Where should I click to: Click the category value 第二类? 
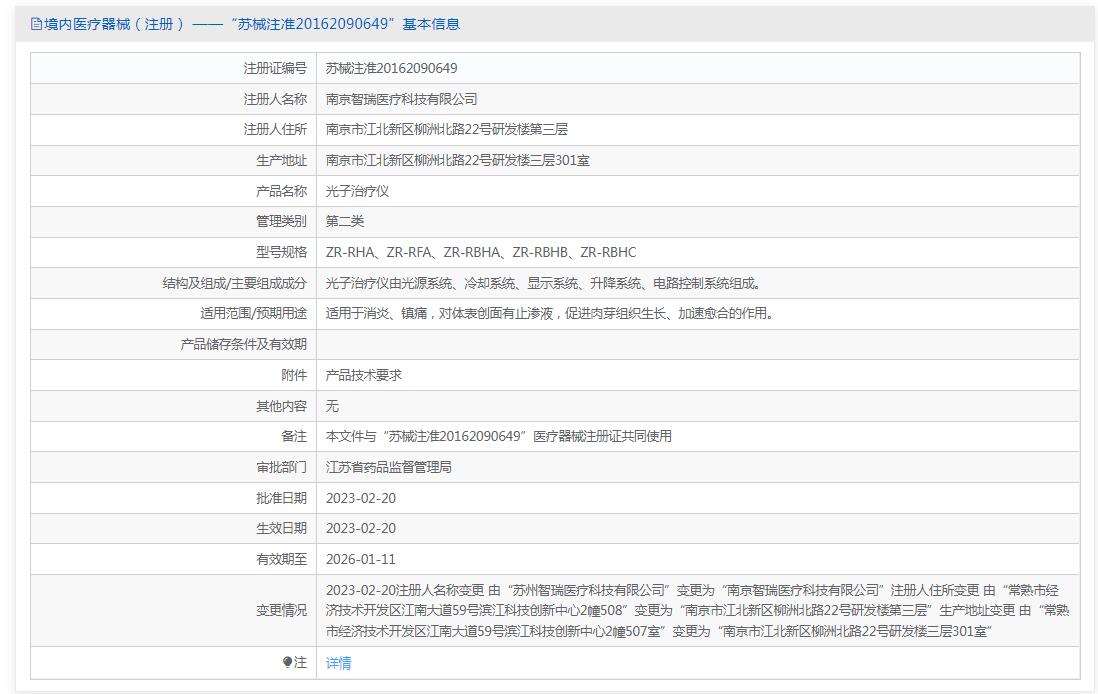pos(345,221)
